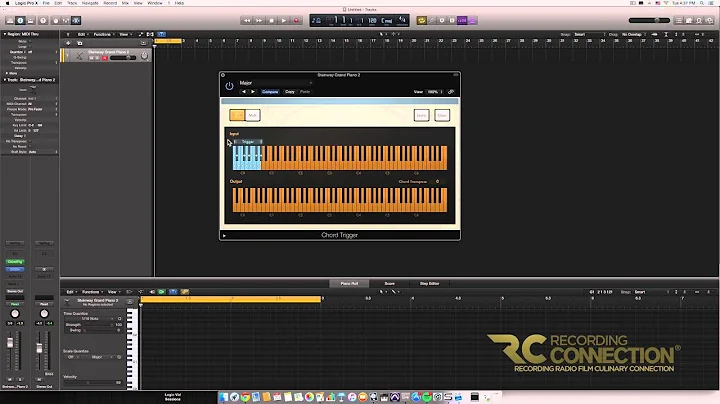
Task: Open the Piano Roll Functions menu
Action: point(92,292)
